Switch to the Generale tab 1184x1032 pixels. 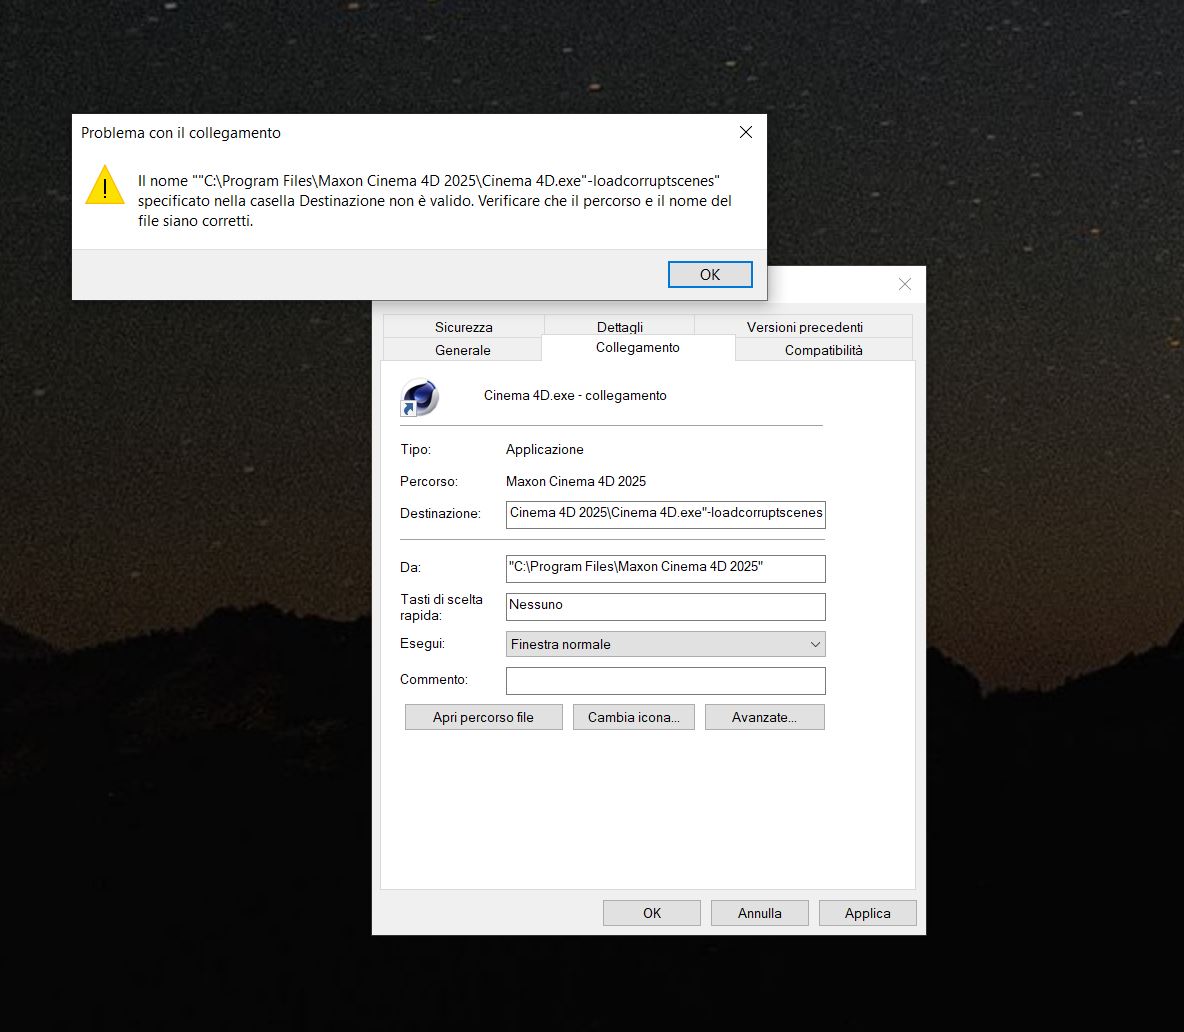point(463,350)
